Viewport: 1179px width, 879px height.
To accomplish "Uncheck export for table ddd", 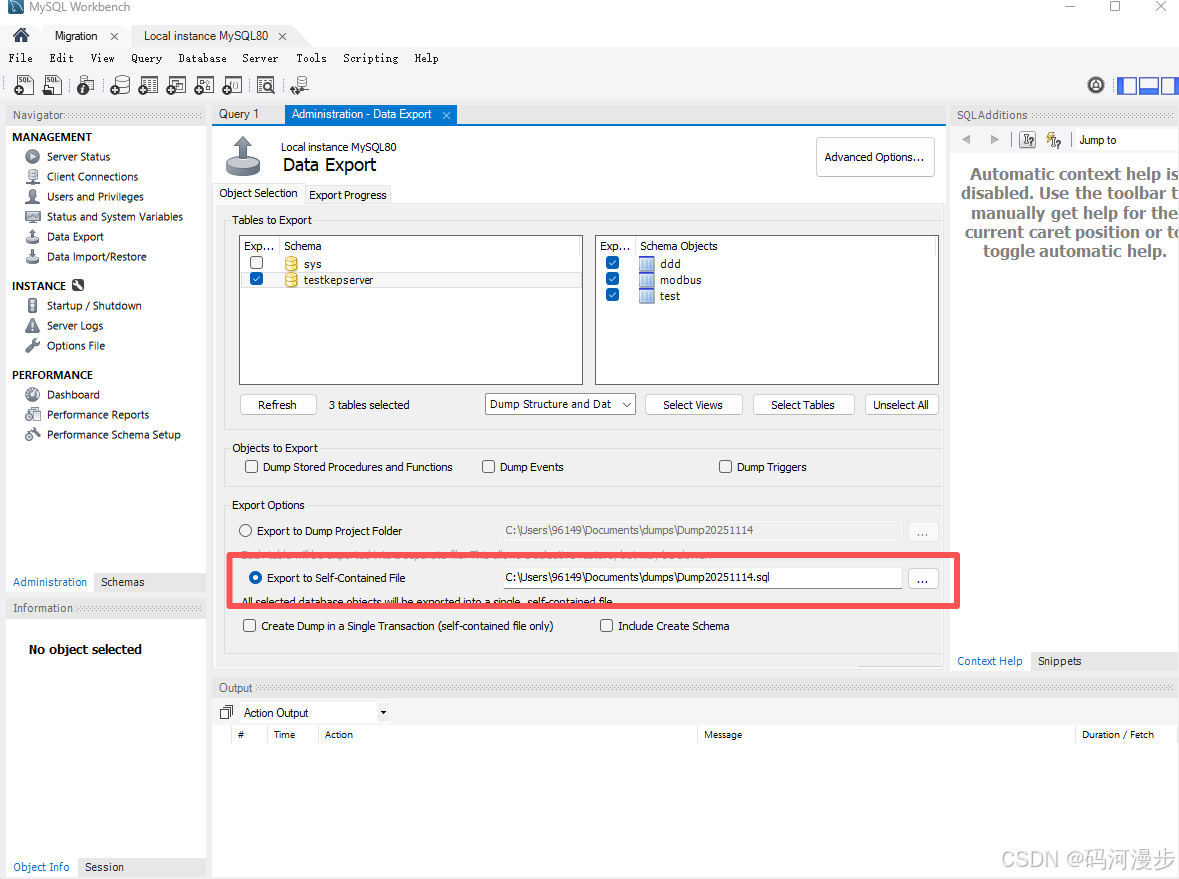I will [613, 262].
